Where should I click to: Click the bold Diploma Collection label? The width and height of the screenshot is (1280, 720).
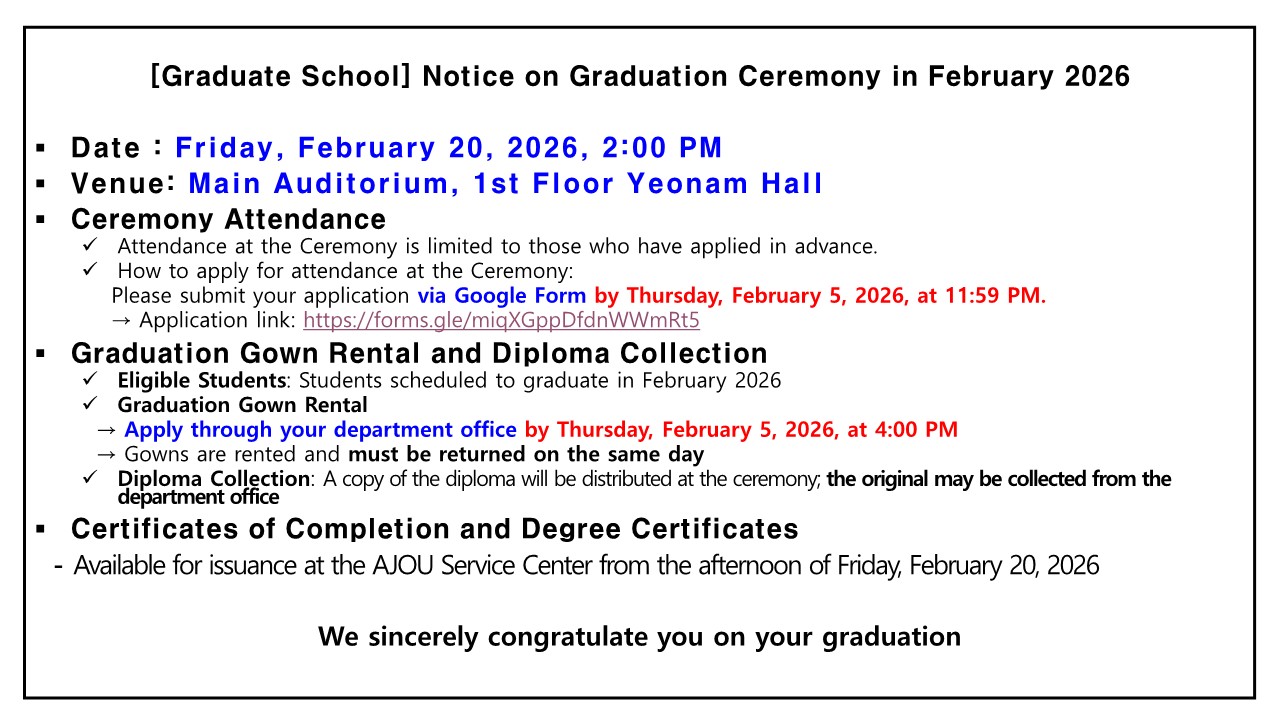[x=213, y=479]
